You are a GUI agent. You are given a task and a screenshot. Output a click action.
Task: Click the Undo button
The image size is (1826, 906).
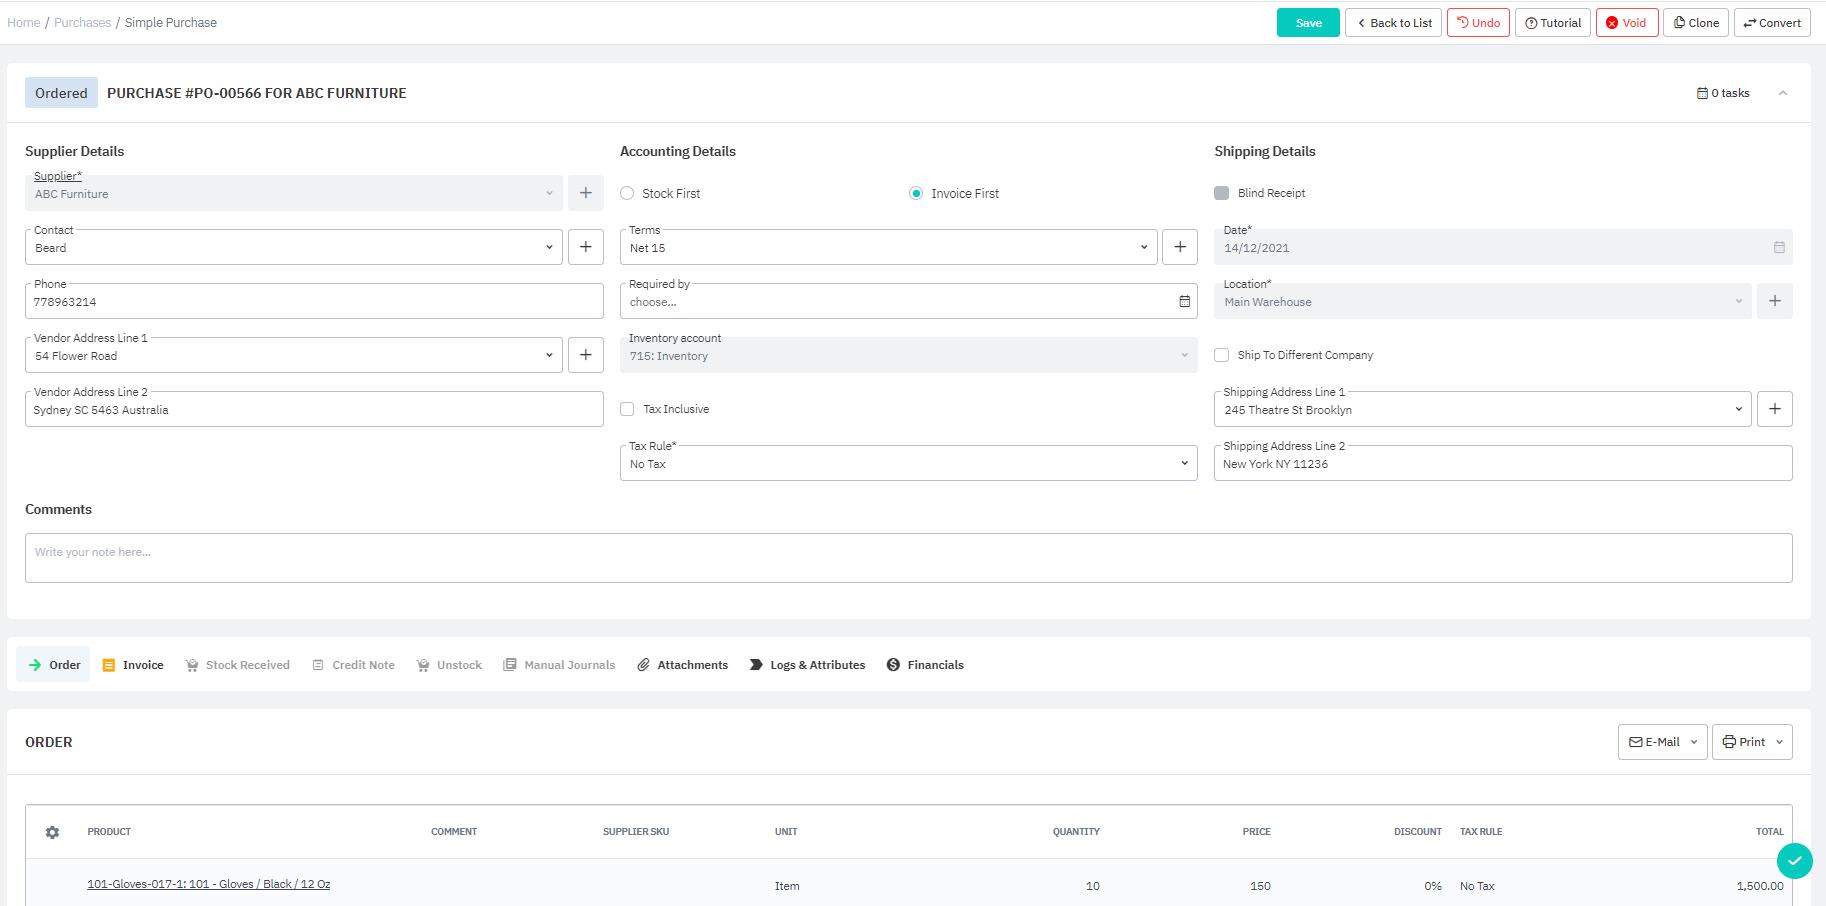point(1478,23)
